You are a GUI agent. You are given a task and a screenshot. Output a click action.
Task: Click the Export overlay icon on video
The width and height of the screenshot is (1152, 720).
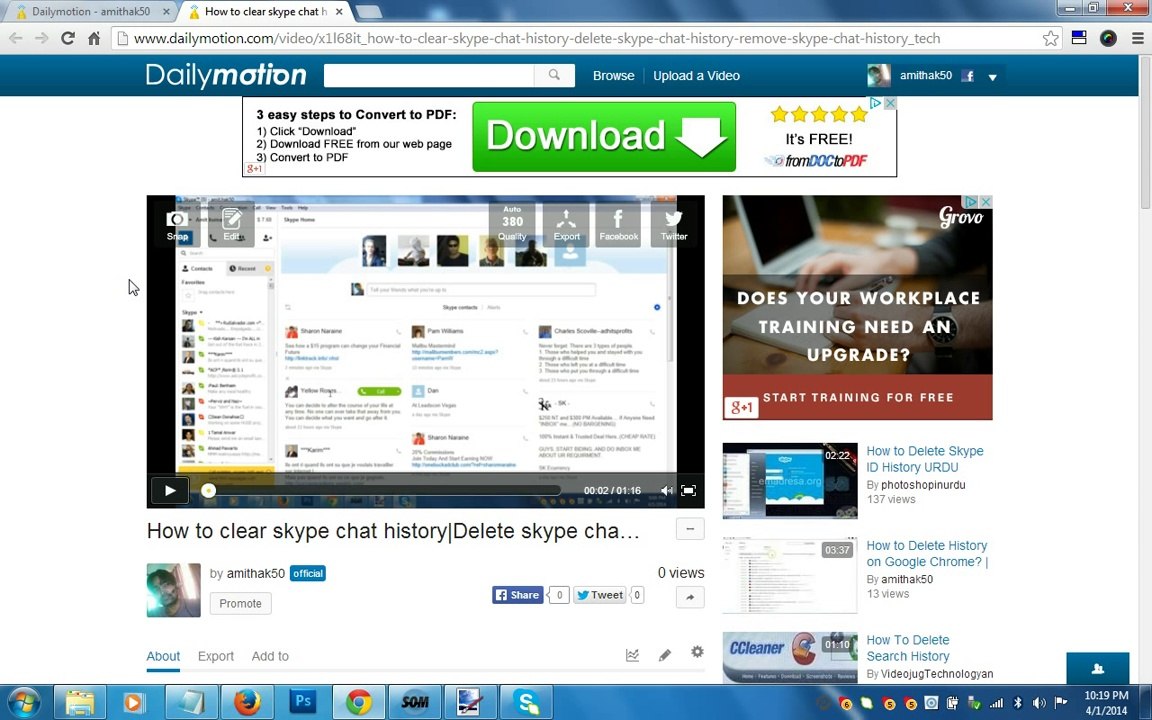click(x=566, y=224)
